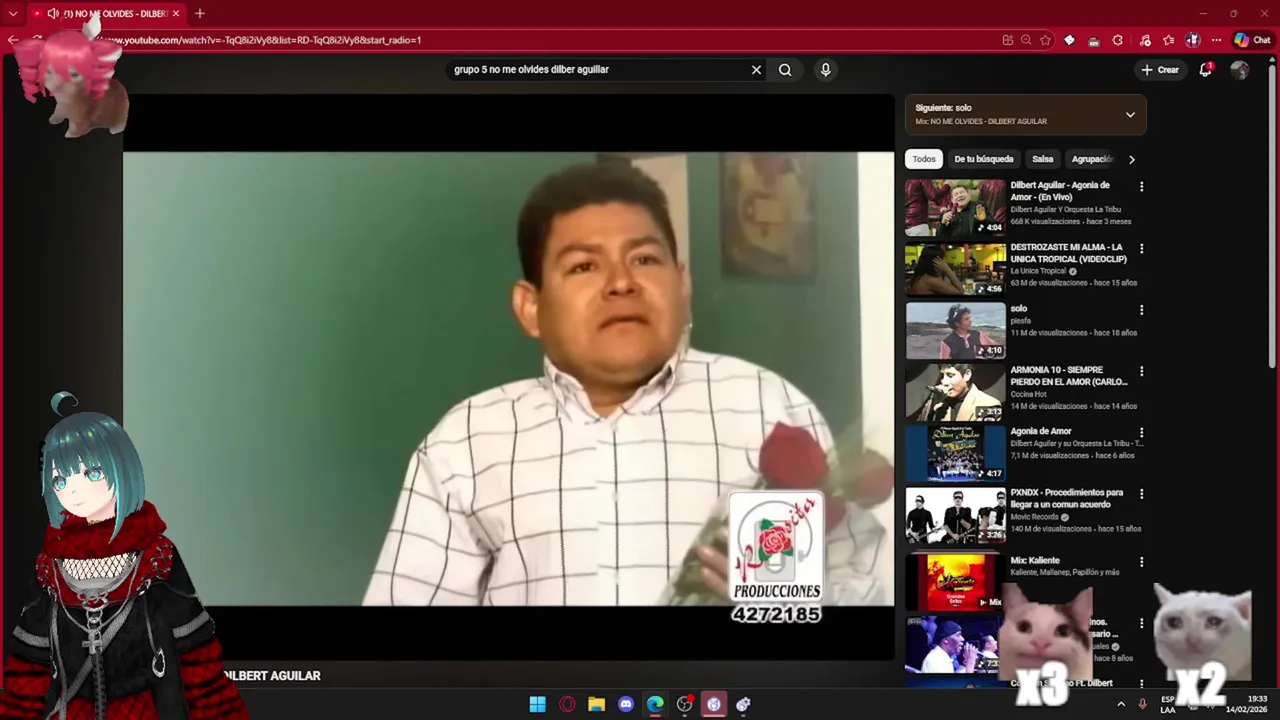Screen dimensions: 1280x720
Task: Open Copilot Chat in the browser toolbar
Action: 1252,40
